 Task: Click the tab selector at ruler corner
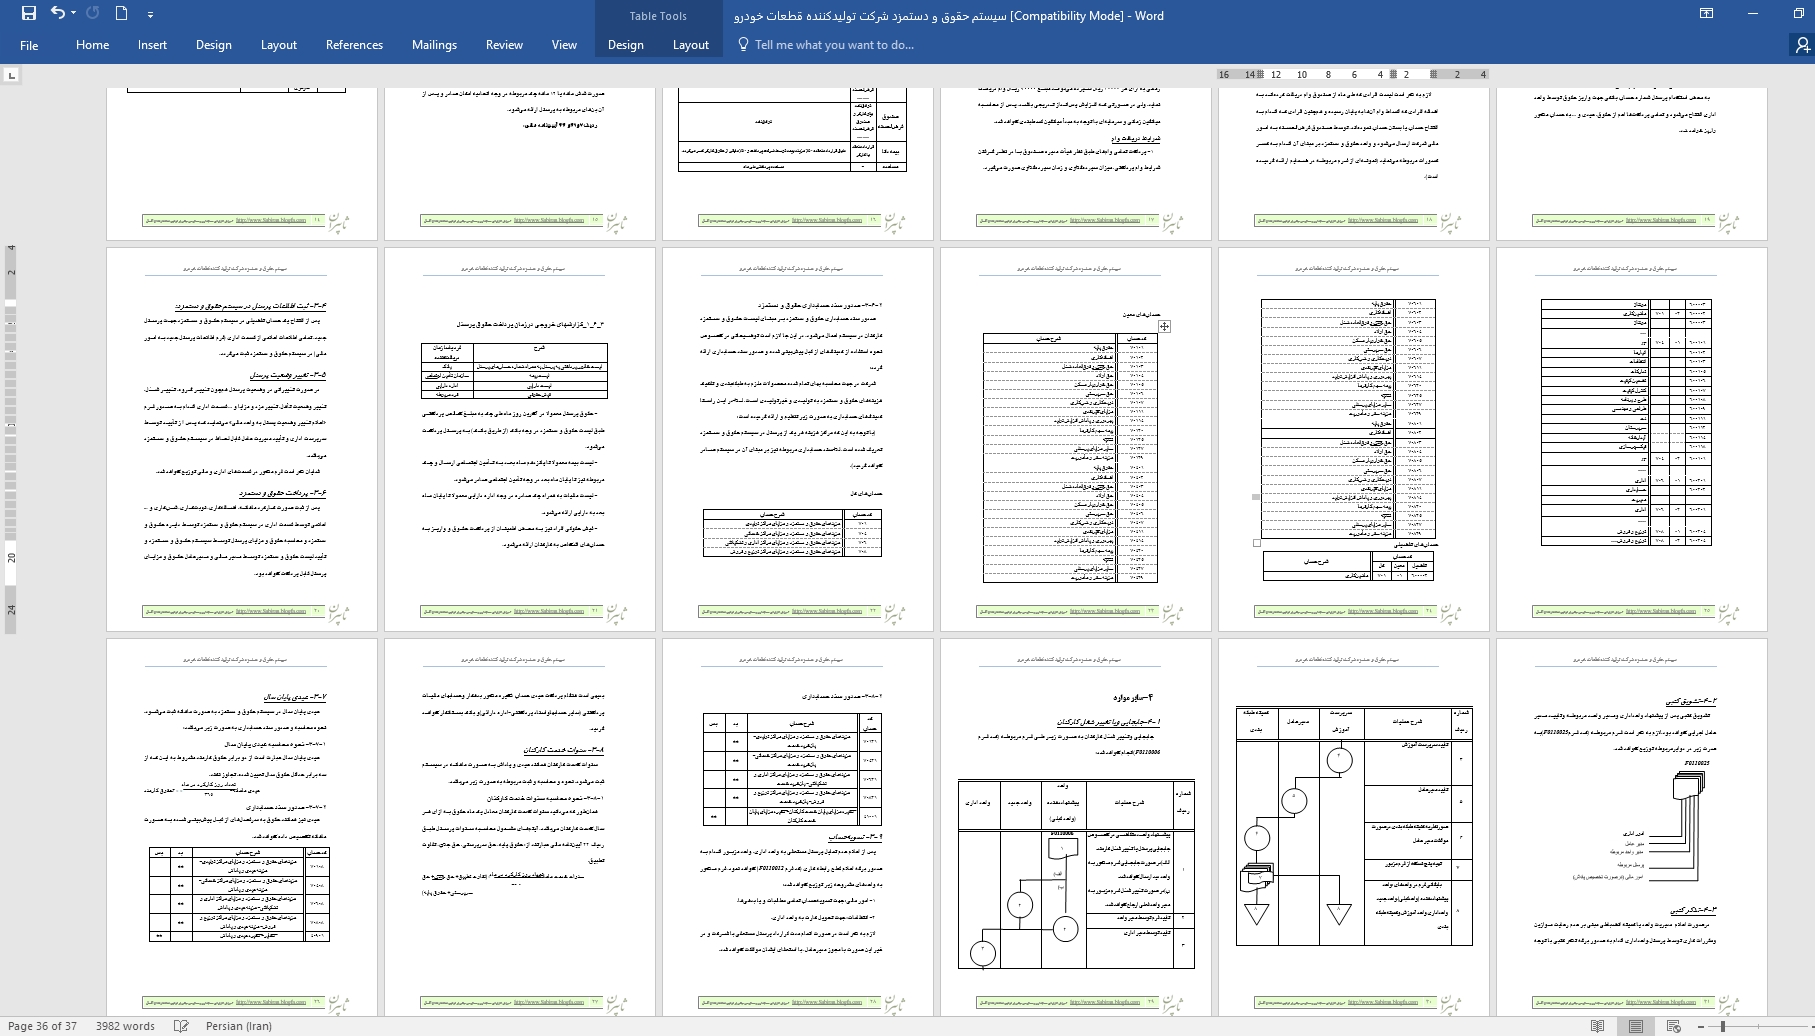point(12,75)
